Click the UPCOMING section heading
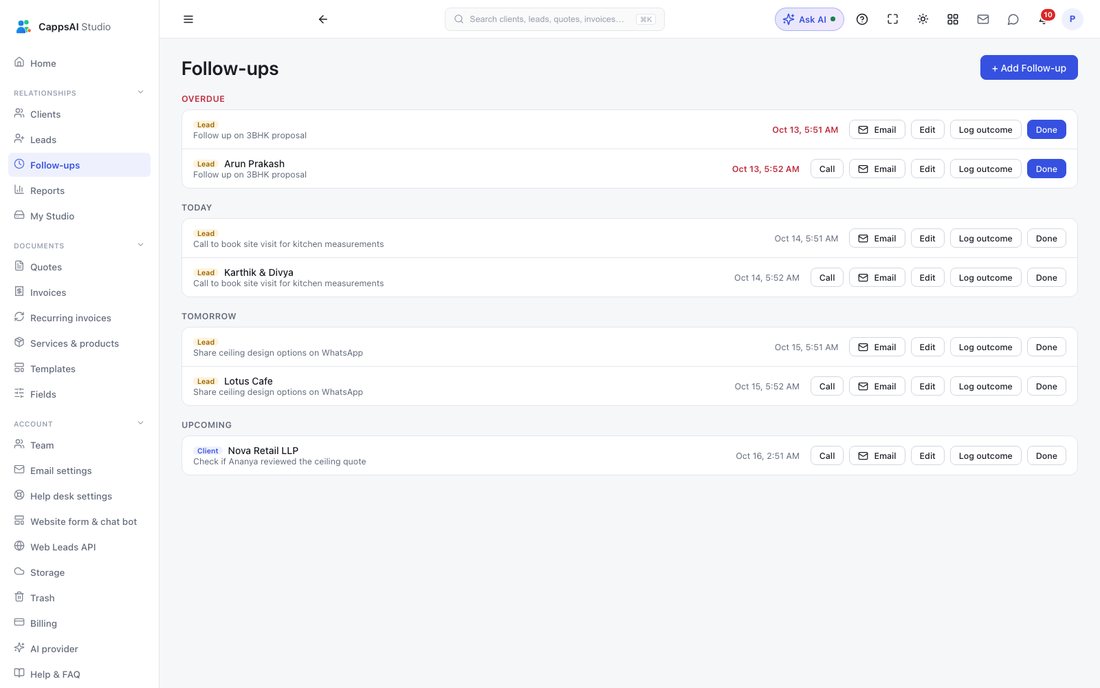The width and height of the screenshot is (1100, 688). (206, 425)
